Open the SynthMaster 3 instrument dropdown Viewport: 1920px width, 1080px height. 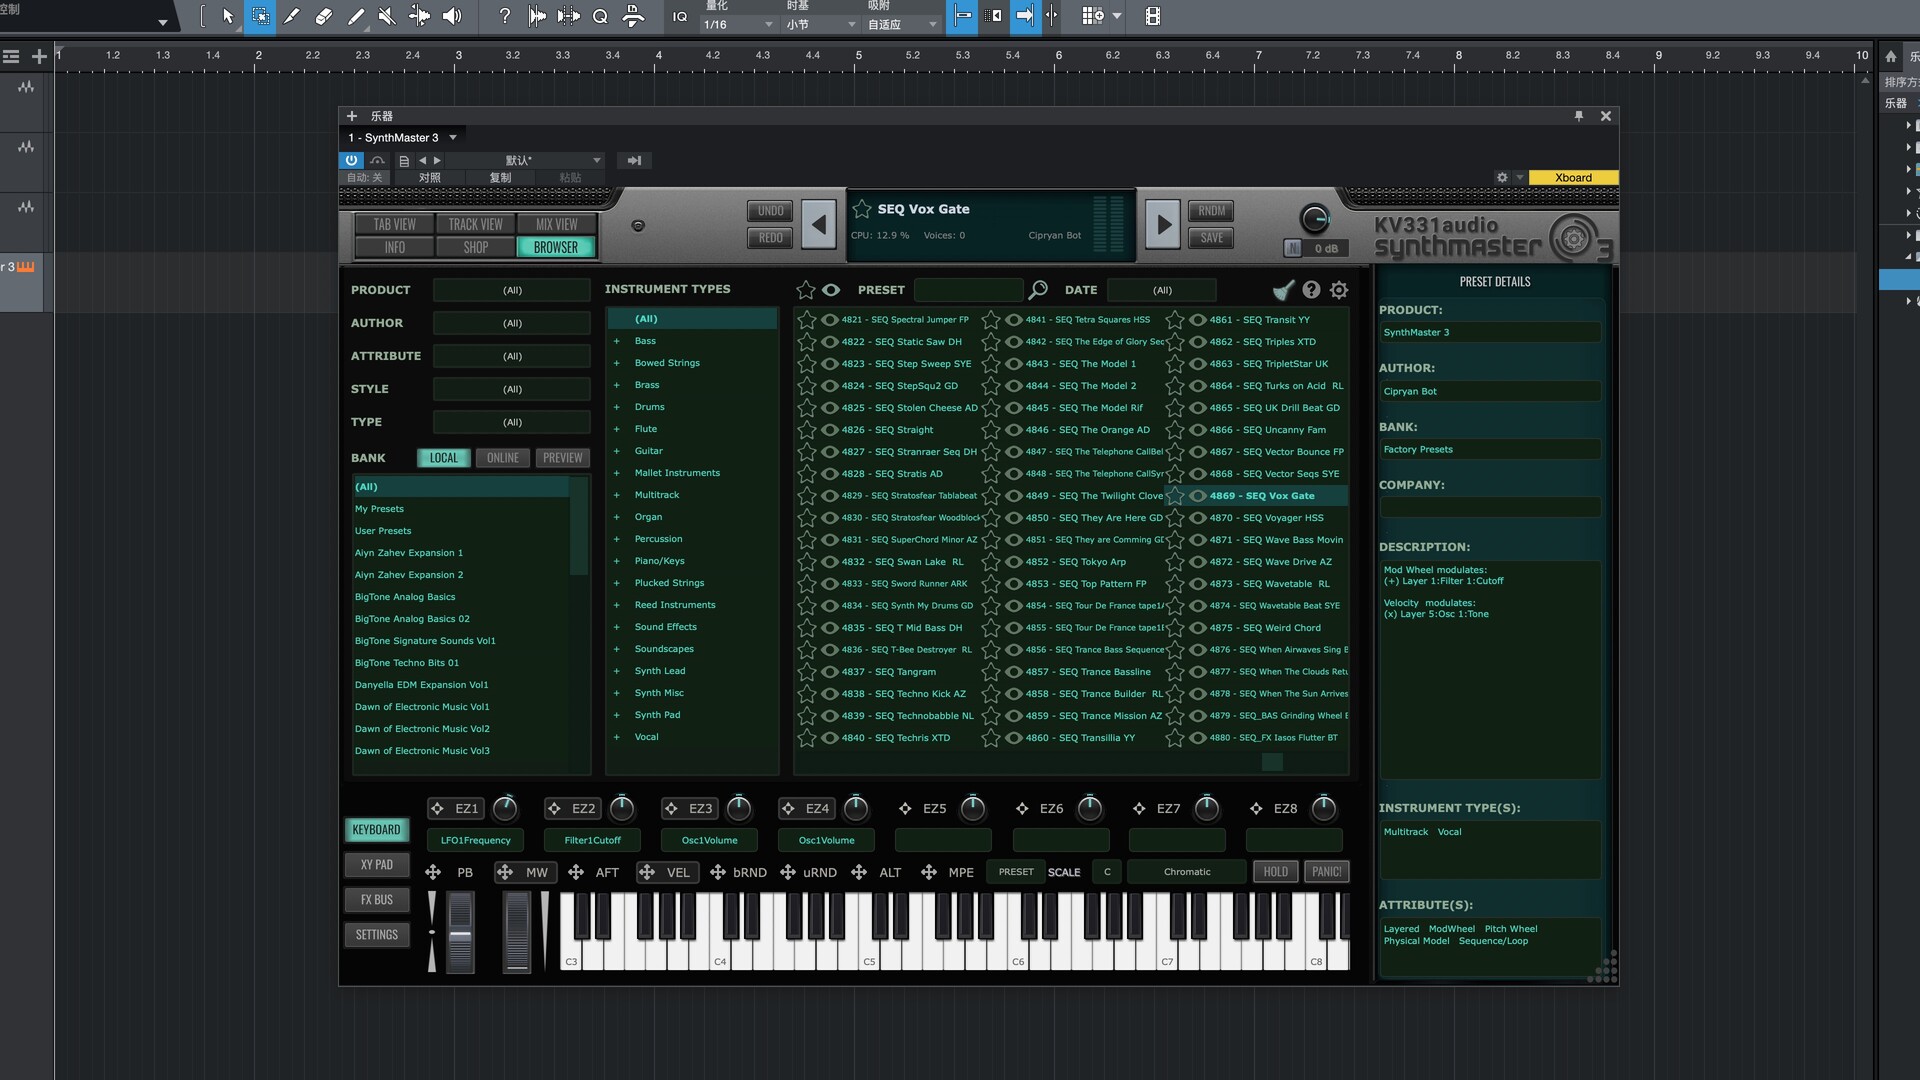click(453, 138)
